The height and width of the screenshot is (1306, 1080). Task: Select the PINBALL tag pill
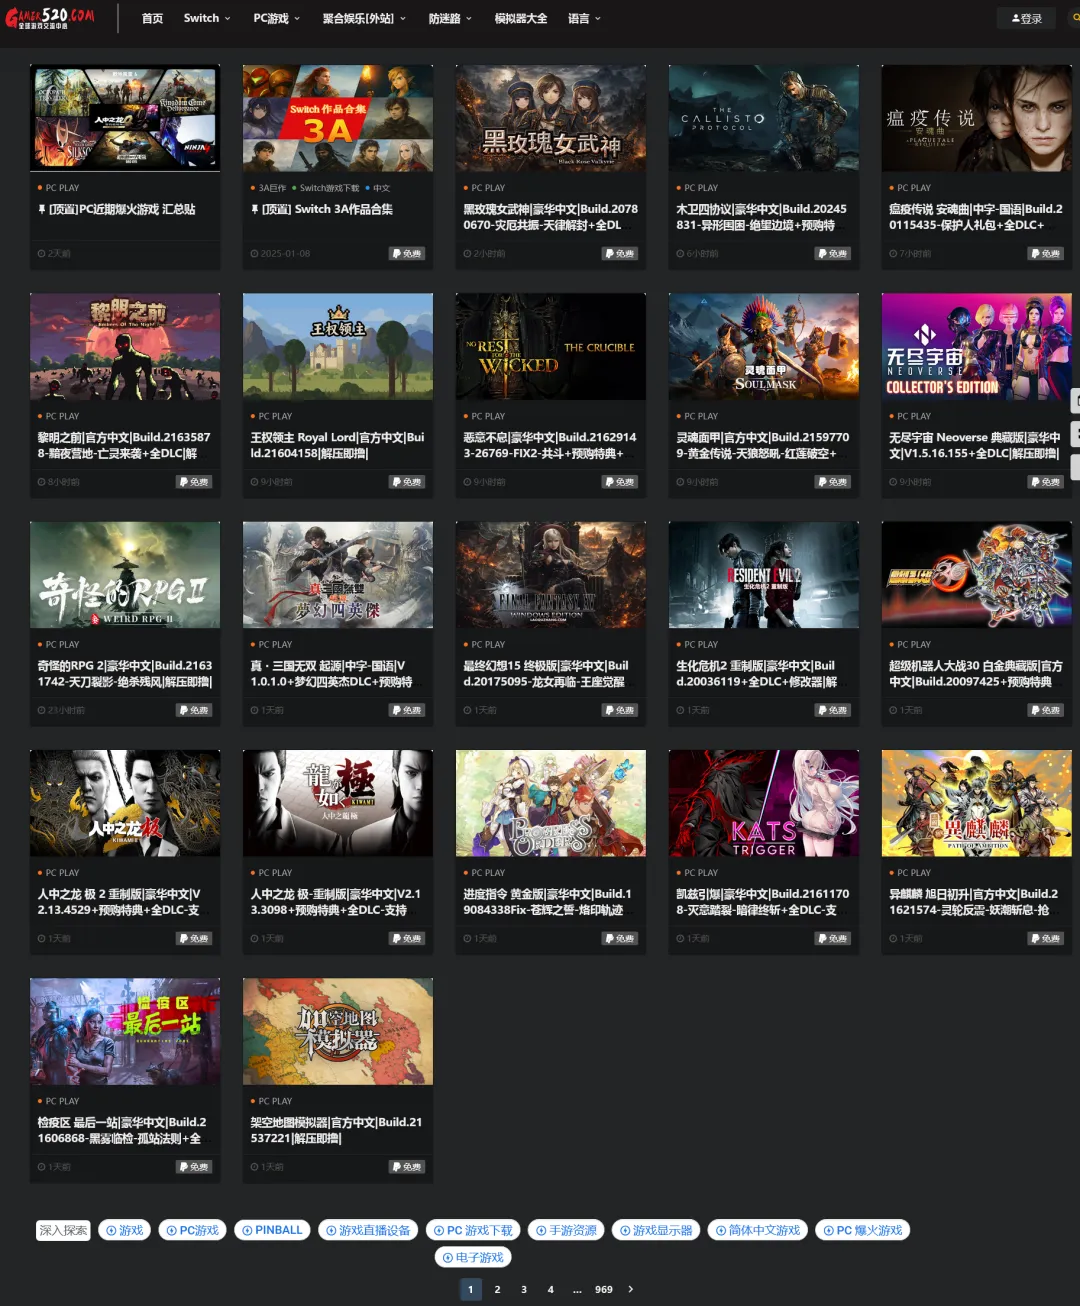click(x=273, y=1230)
